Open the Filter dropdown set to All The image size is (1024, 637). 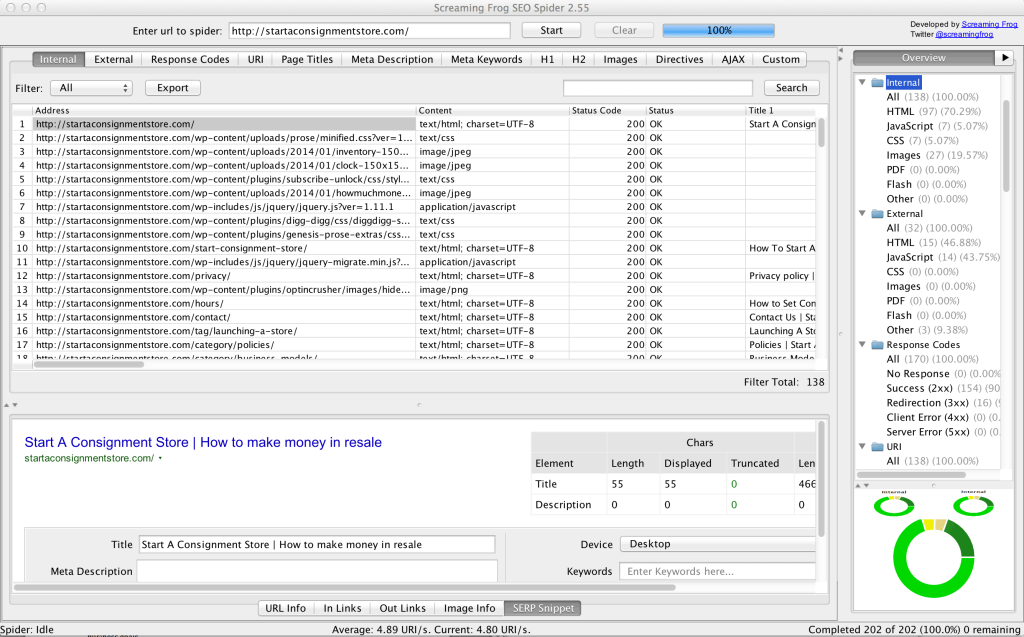(x=91, y=88)
